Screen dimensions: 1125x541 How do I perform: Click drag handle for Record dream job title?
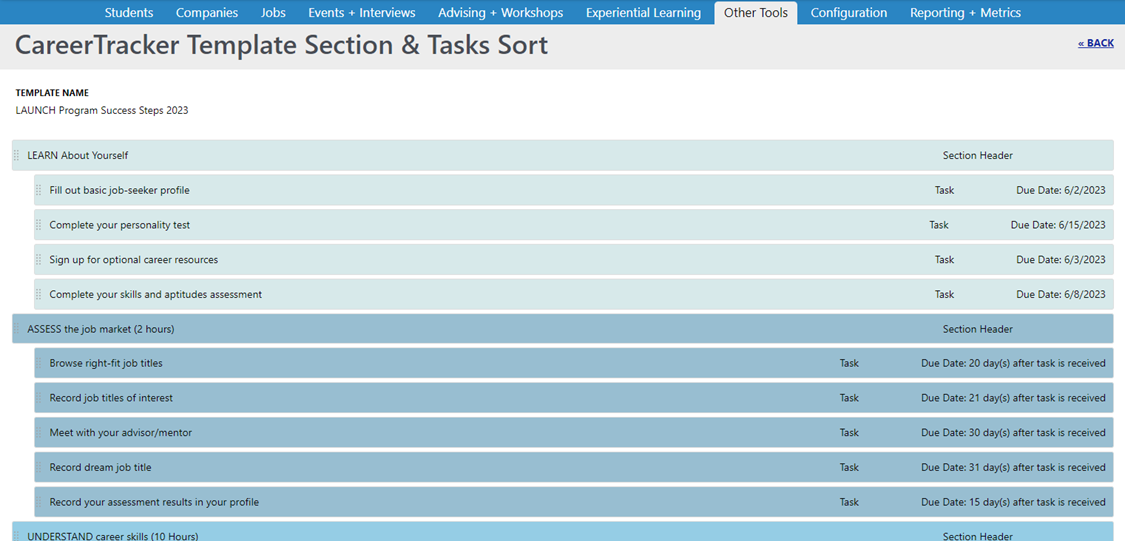[x=39, y=467]
